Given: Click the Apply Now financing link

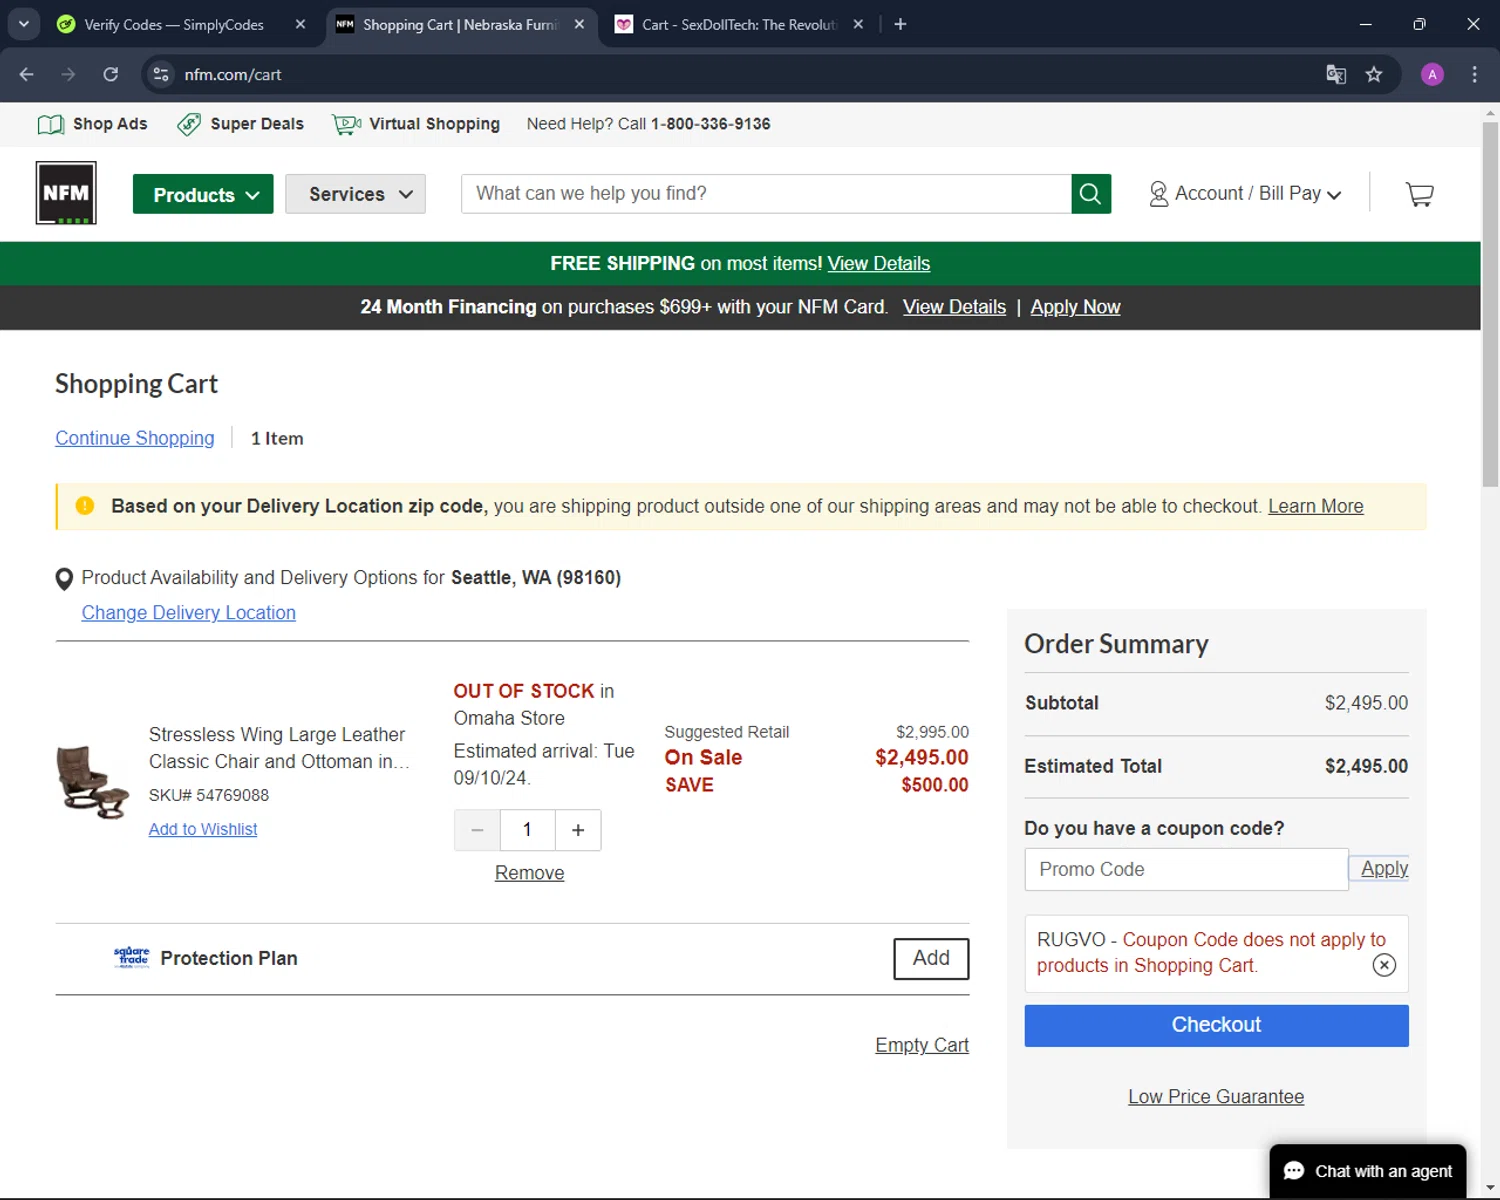Looking at the screenshot, I should click(x=1075, y=307).
